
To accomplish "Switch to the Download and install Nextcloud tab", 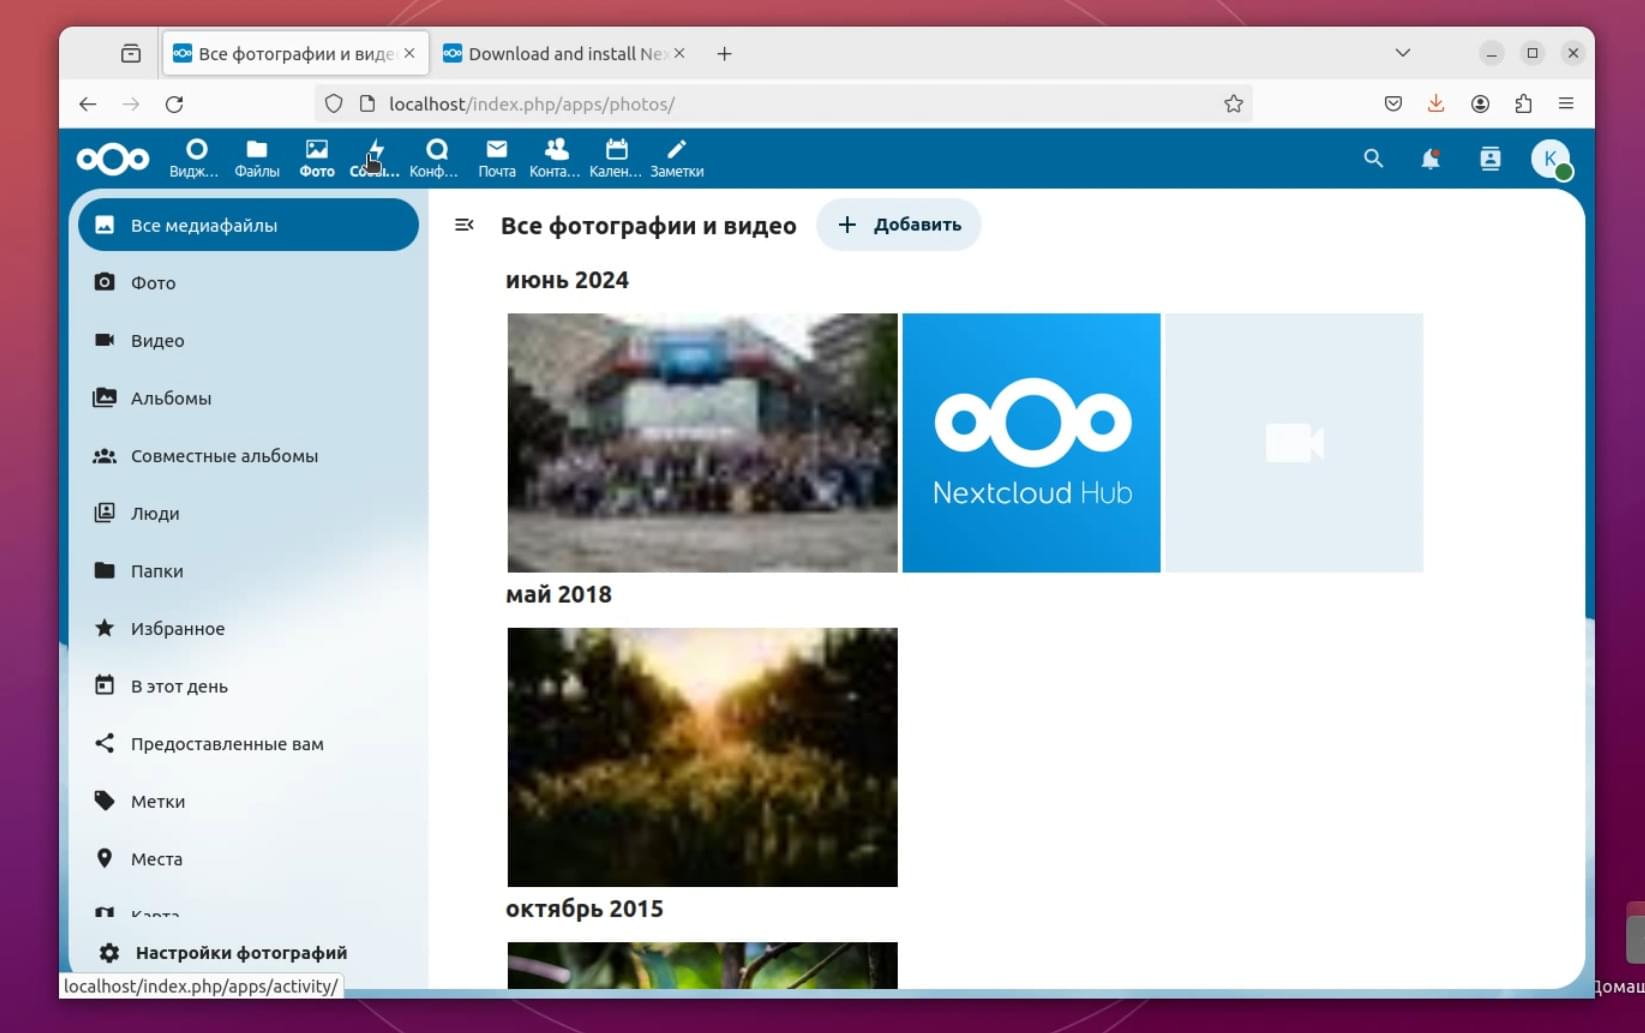I will [565, 54].
